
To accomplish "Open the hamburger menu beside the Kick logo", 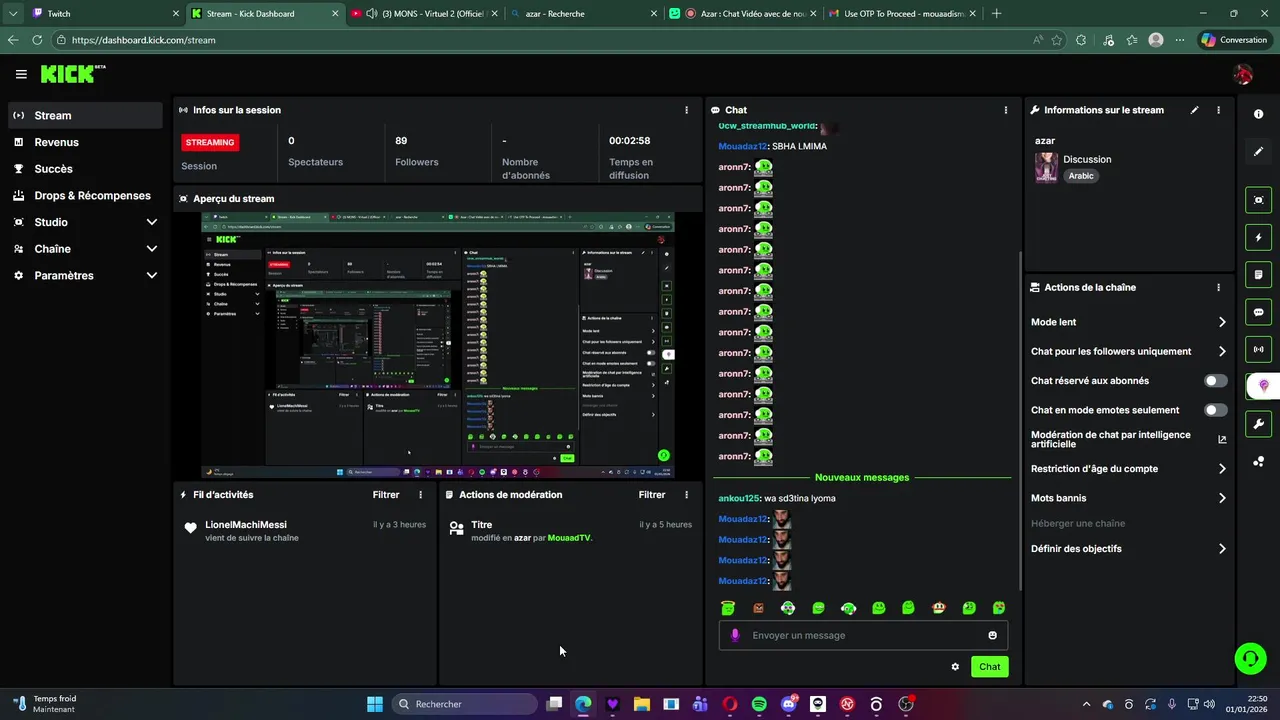I will tap(21, 74).
